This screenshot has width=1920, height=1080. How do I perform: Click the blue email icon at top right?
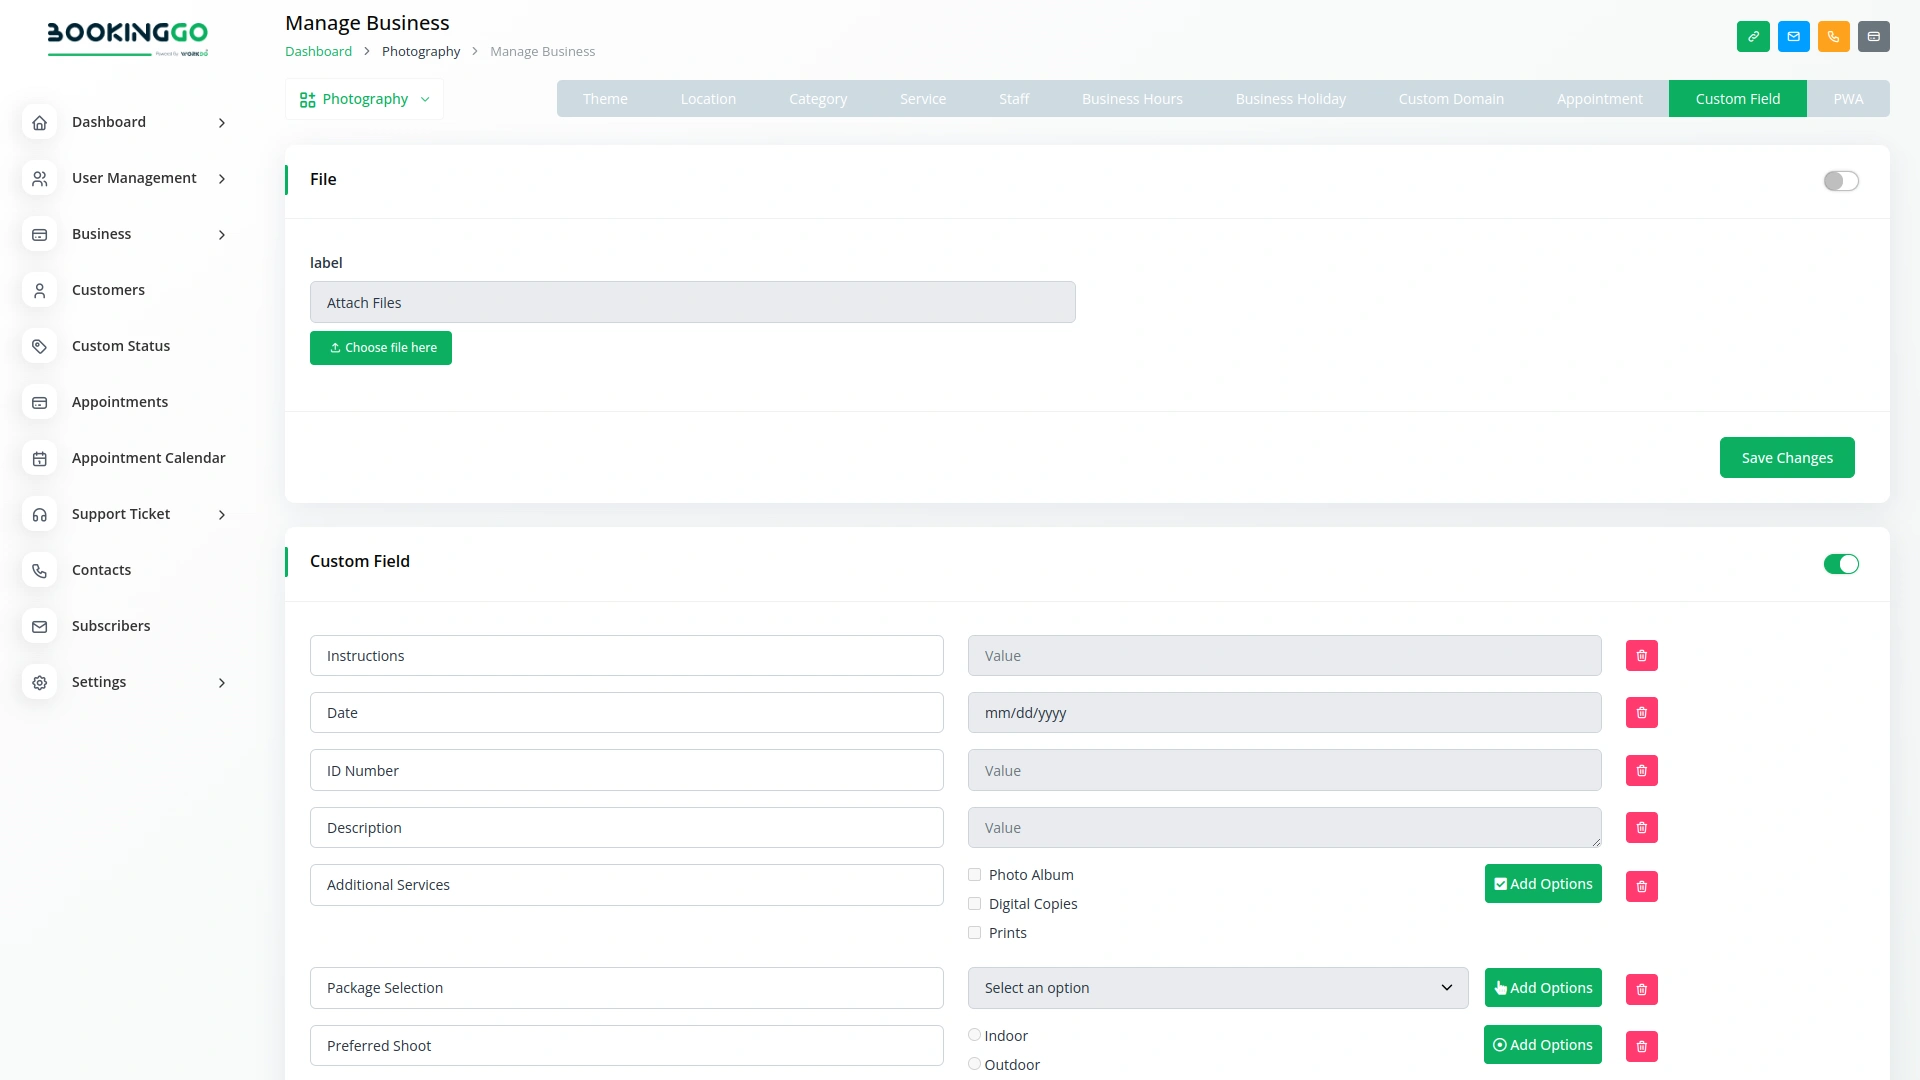tap(1794, 36)
